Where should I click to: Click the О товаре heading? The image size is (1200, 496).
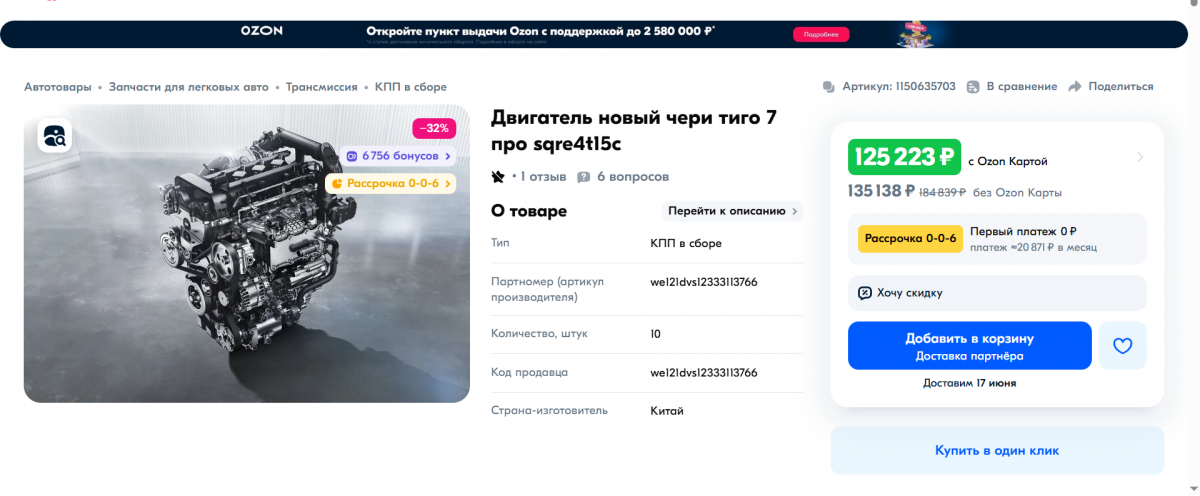click(529, 211)
